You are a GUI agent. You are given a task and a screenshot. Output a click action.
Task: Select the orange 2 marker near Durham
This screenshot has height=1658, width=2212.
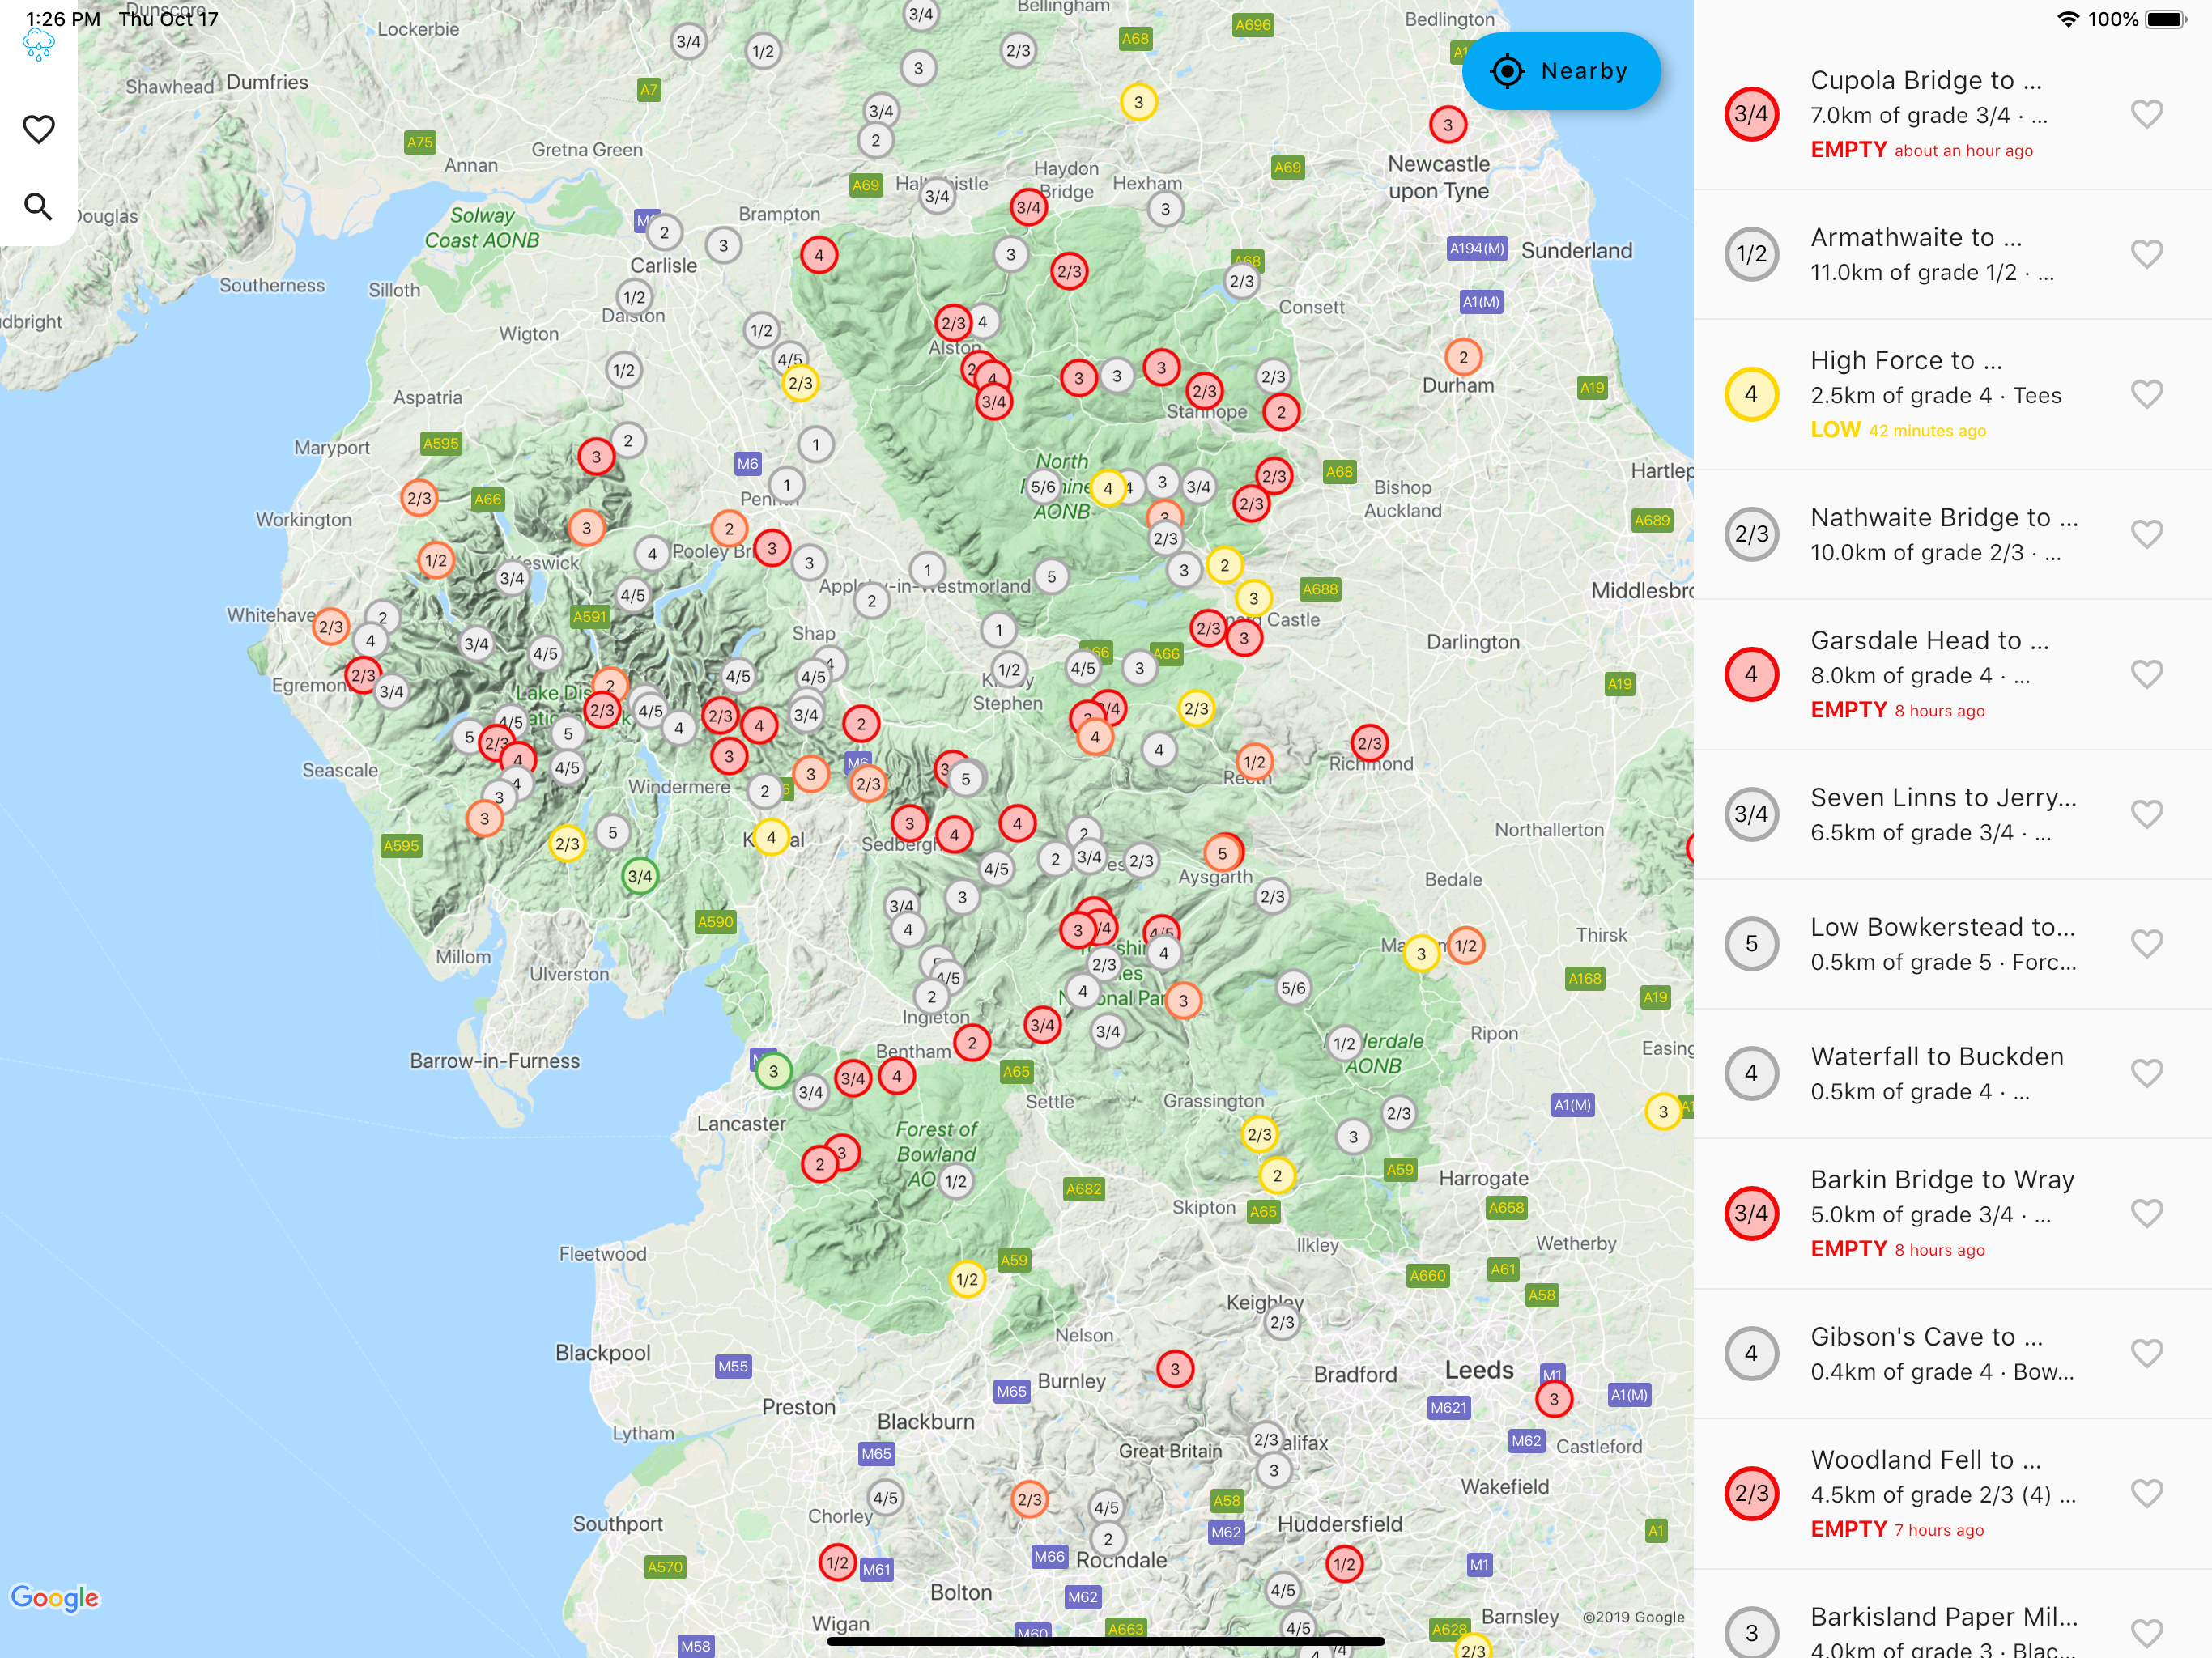pyautogui.click(x=1463, y=357)
